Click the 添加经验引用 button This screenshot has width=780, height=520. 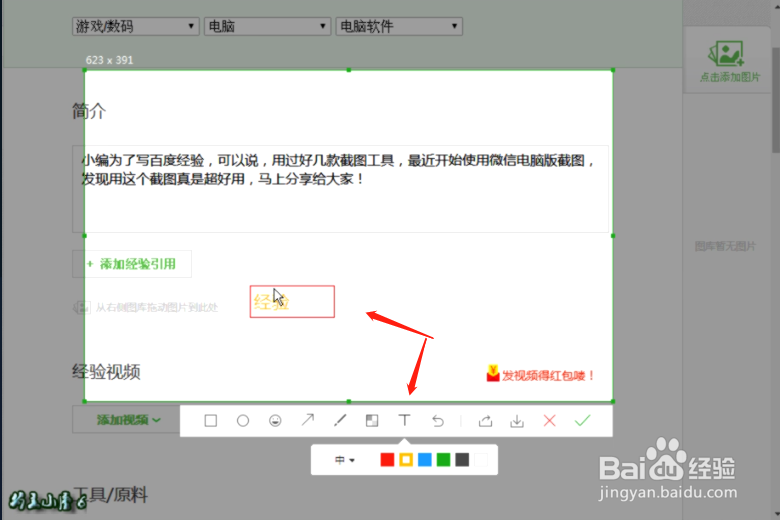[x=132, y=264]
